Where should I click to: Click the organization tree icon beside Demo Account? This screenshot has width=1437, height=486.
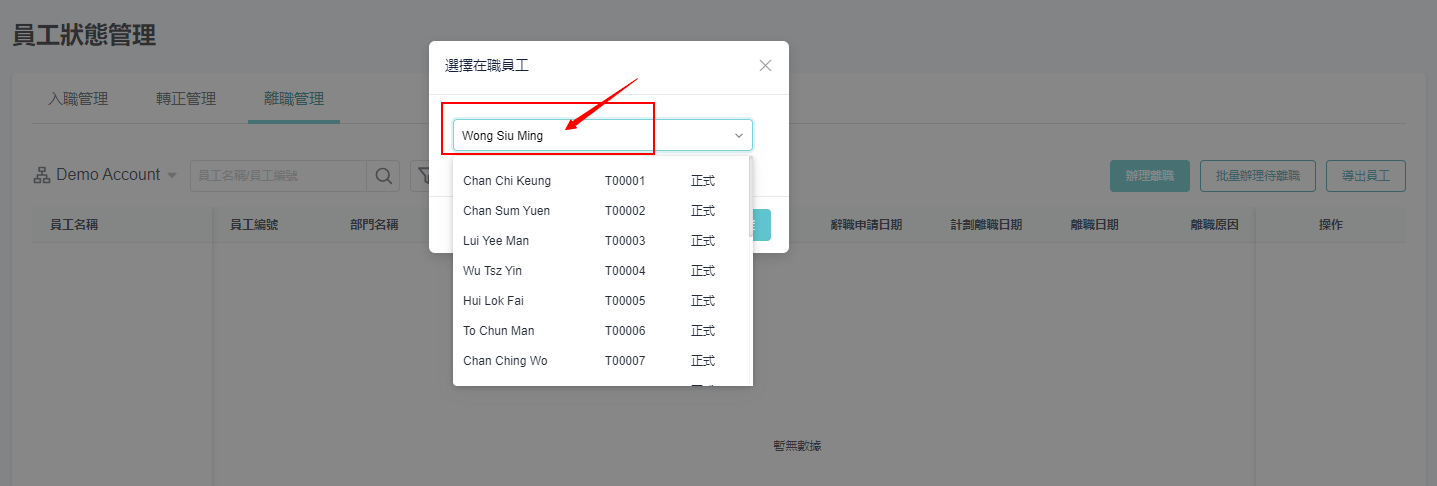pos(42,175)
